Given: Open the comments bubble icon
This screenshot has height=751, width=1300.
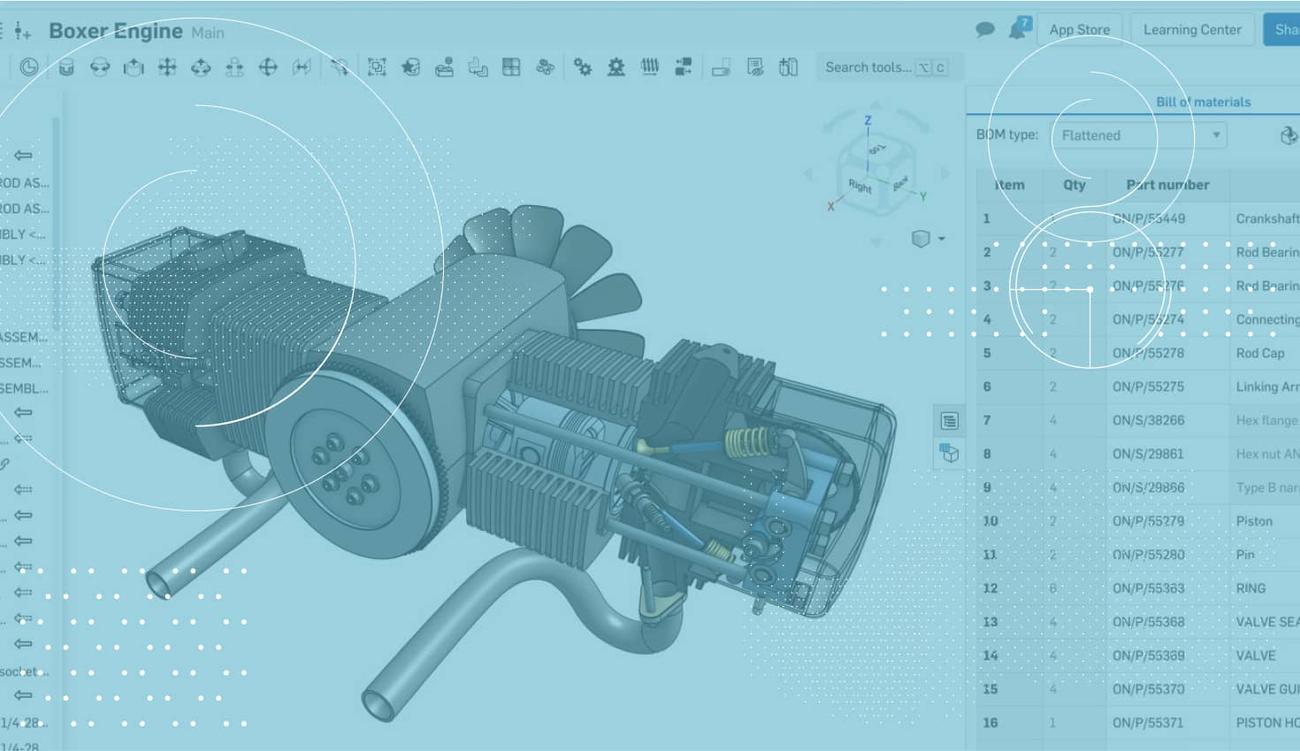Looking at the screenshot, I should pos(984,29).
